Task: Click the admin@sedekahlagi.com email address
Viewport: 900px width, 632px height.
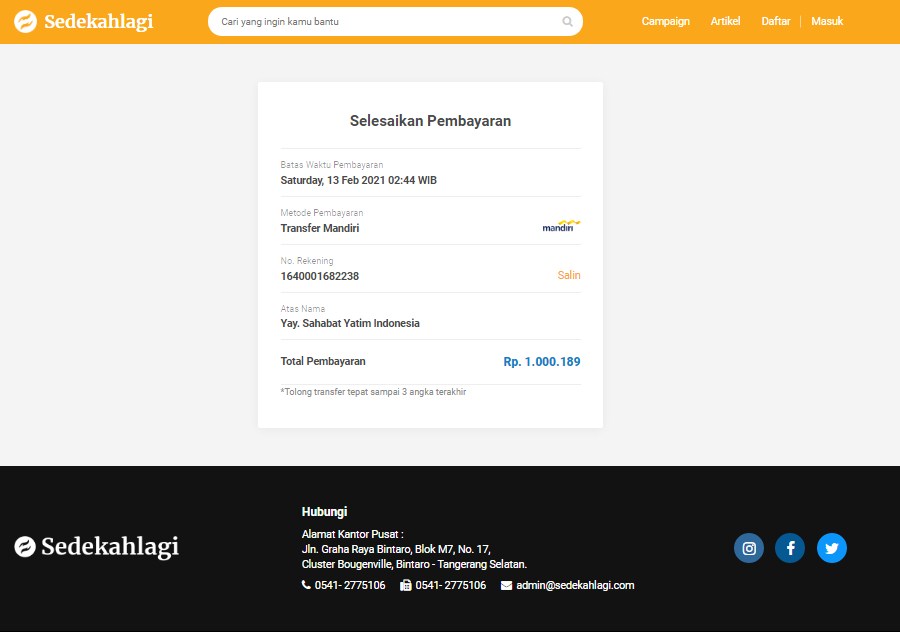Action: (x=575, y=585)
